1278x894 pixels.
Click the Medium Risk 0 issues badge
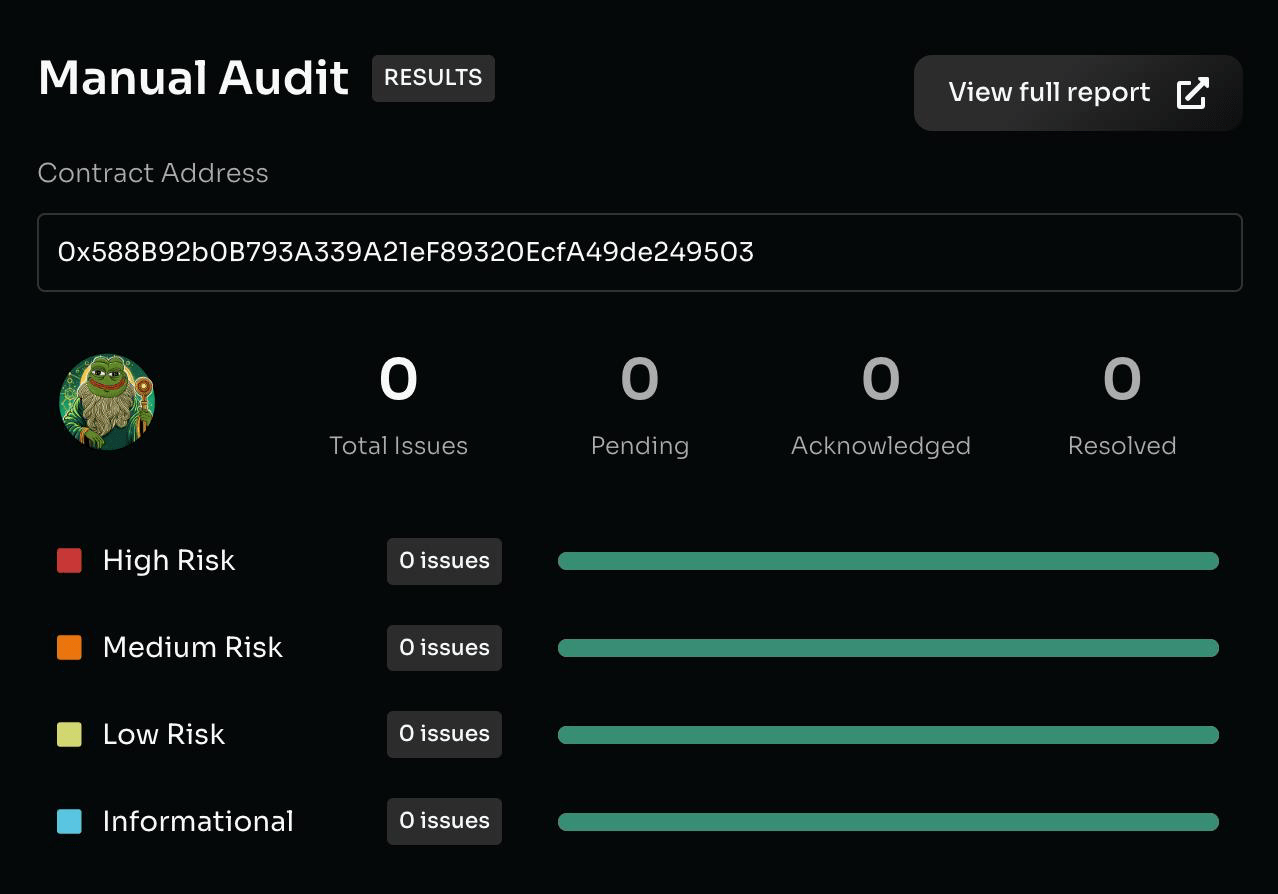pyautogui.click(x=444, y=648)
